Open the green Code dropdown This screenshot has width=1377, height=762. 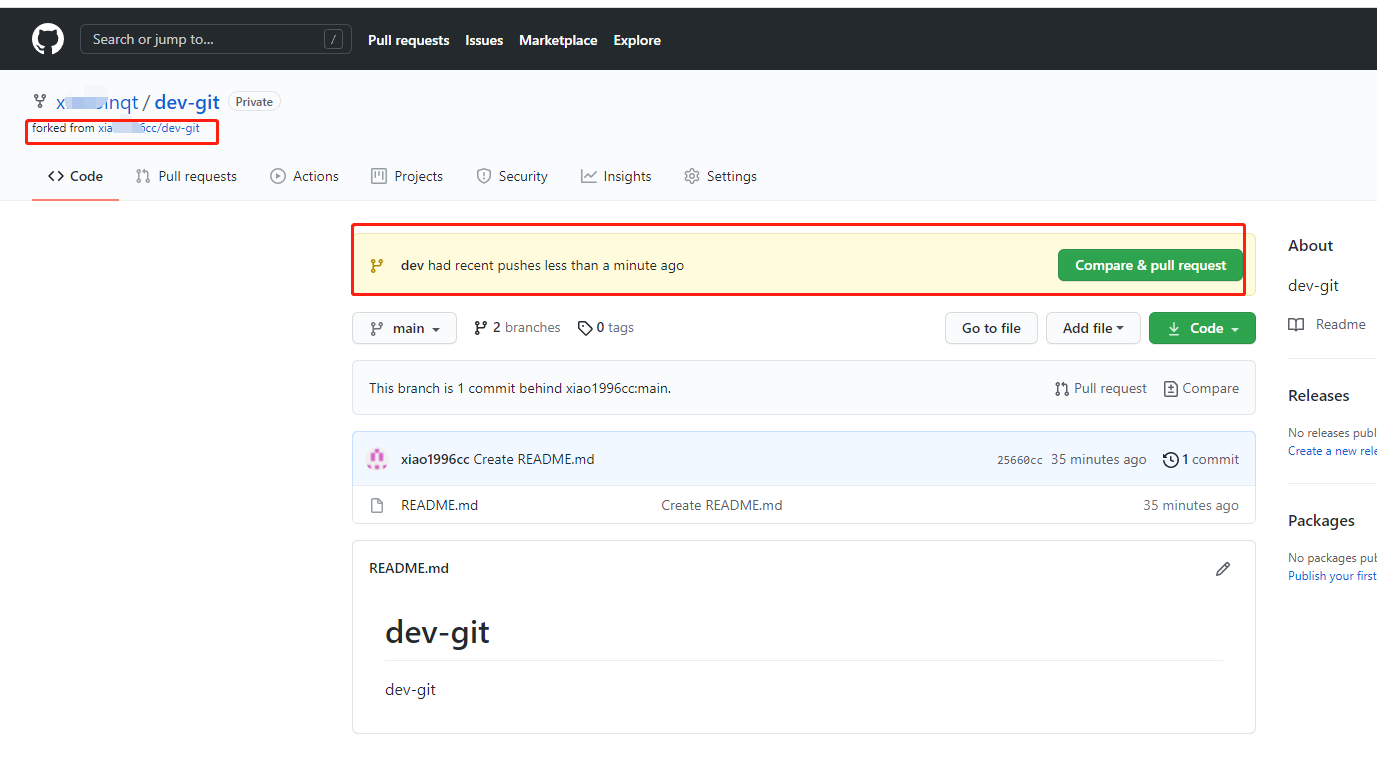click(x=1202, y=328)
